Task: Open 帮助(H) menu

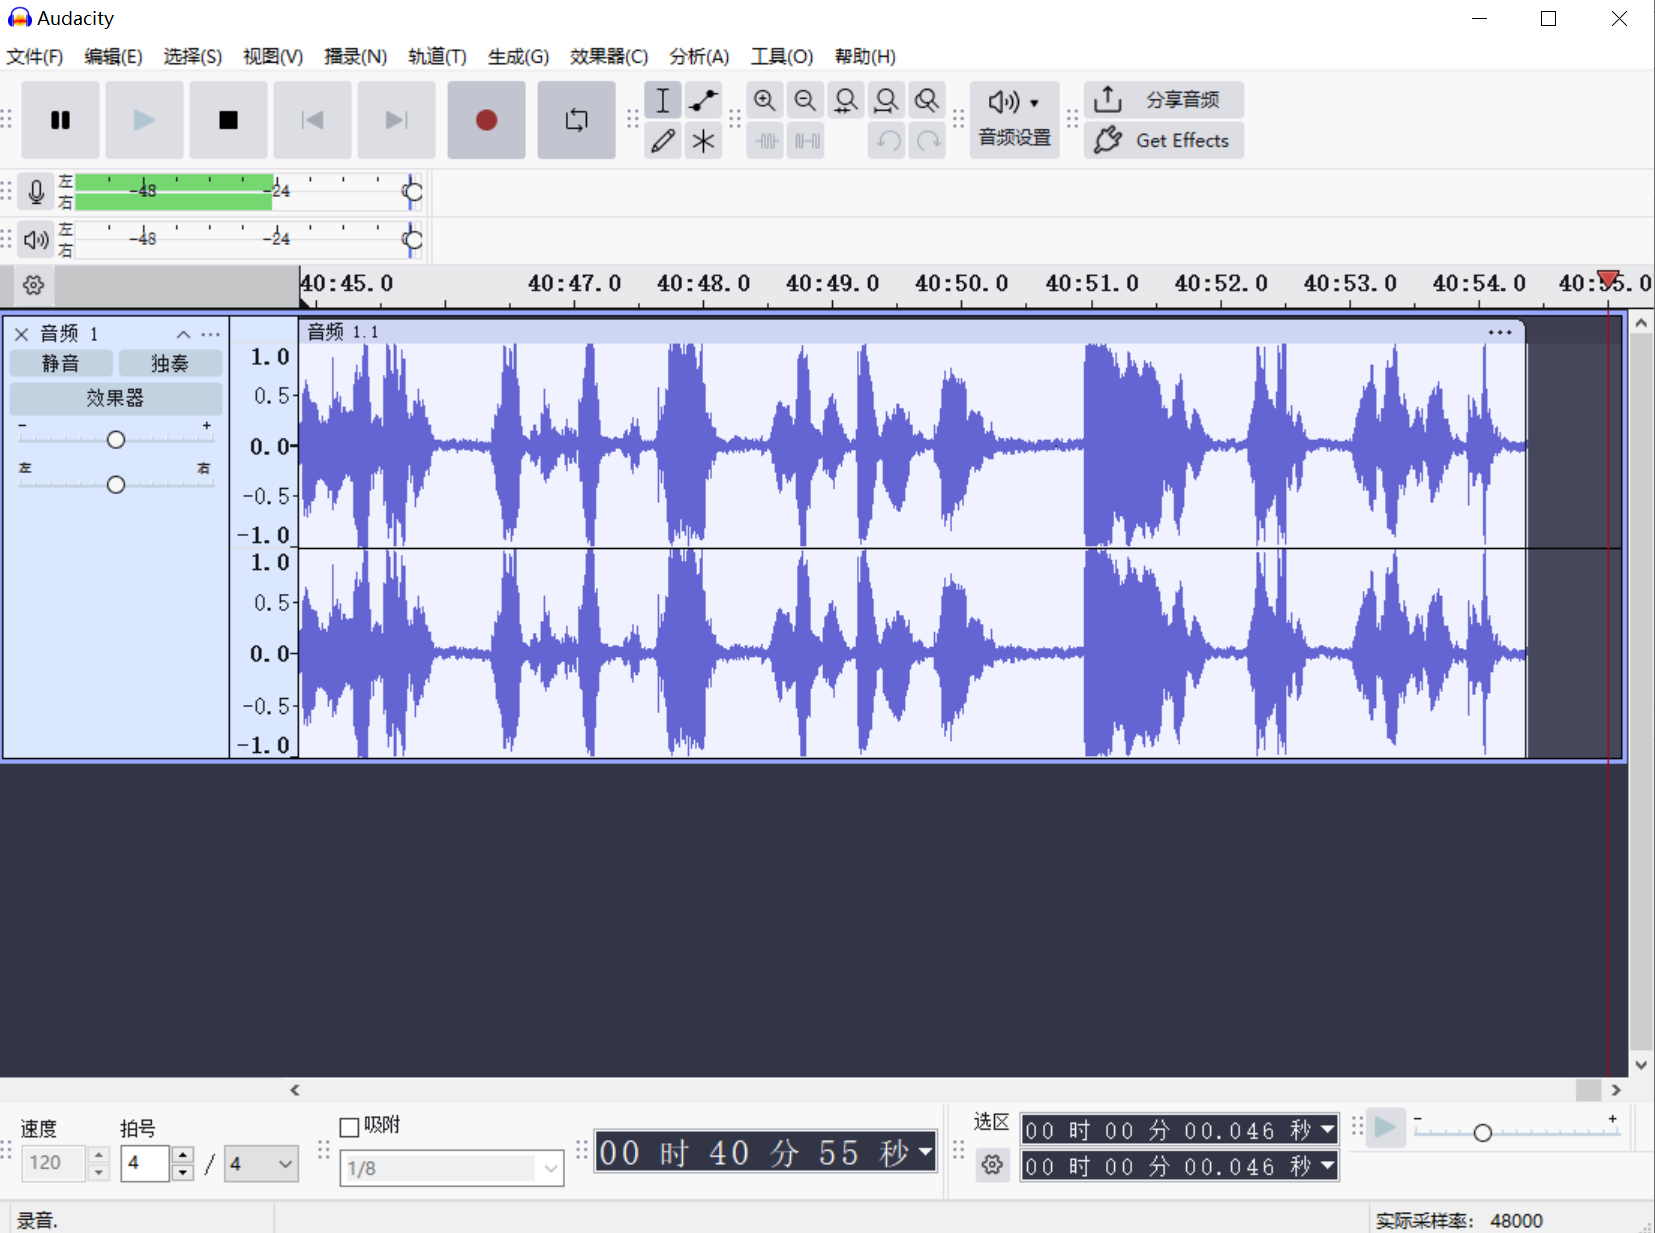Action: pos(865,56)
